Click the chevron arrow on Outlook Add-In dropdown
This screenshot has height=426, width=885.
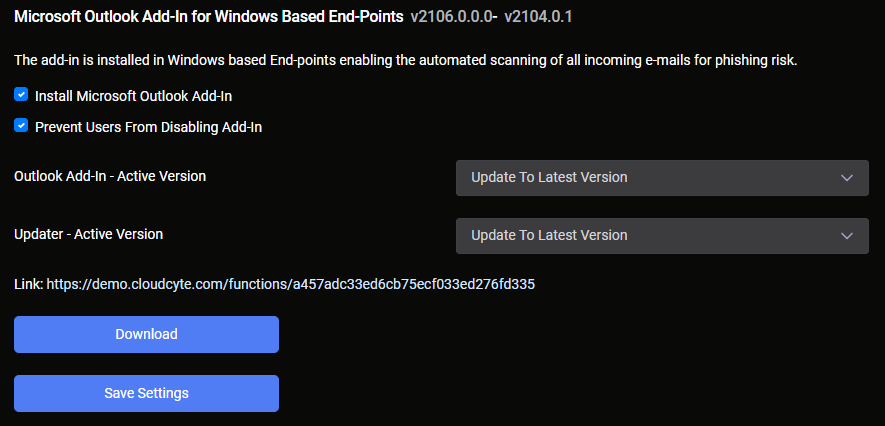(x=847, y=178)
